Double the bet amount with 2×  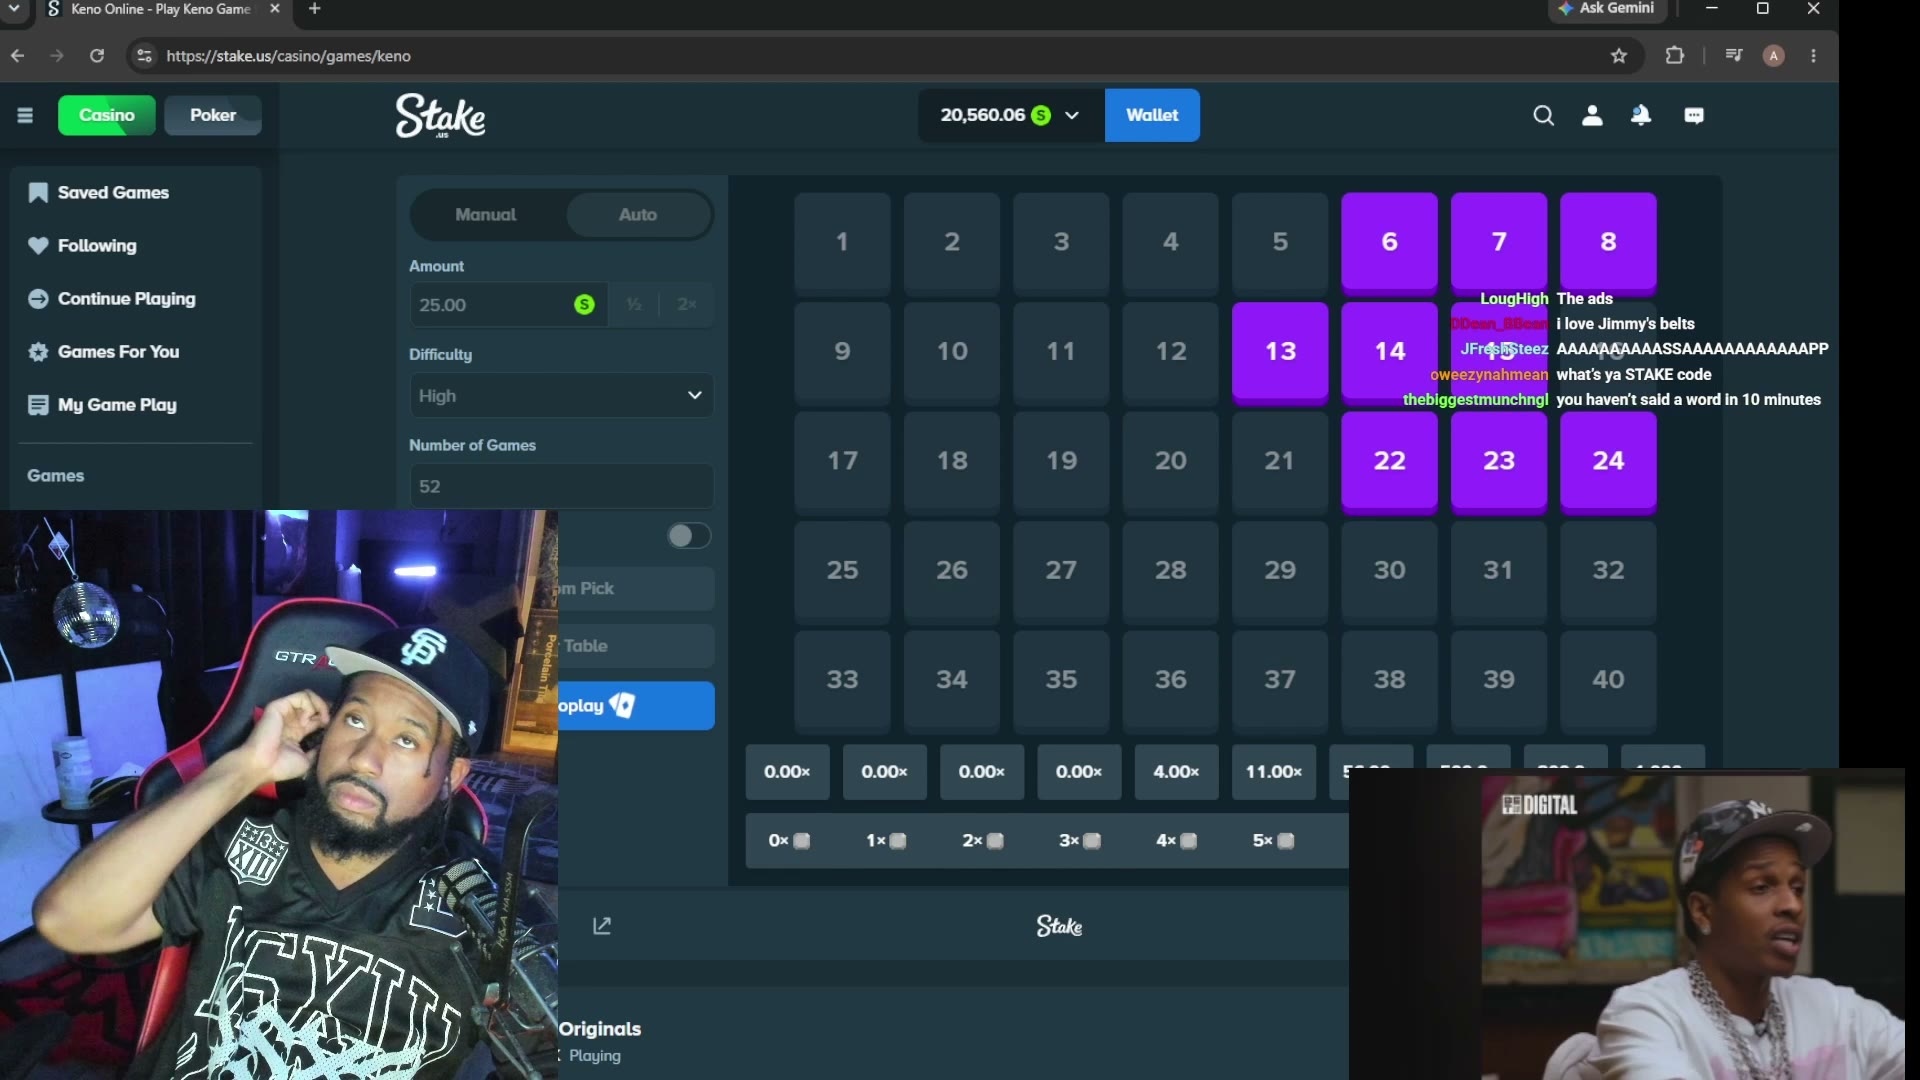(687, 305)
